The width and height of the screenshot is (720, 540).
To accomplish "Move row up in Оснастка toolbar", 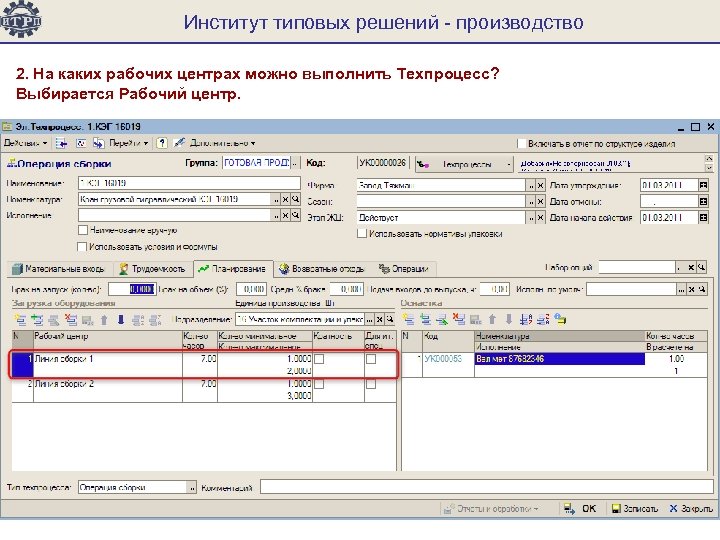I will pyautogui.click(x=492, y=319).
